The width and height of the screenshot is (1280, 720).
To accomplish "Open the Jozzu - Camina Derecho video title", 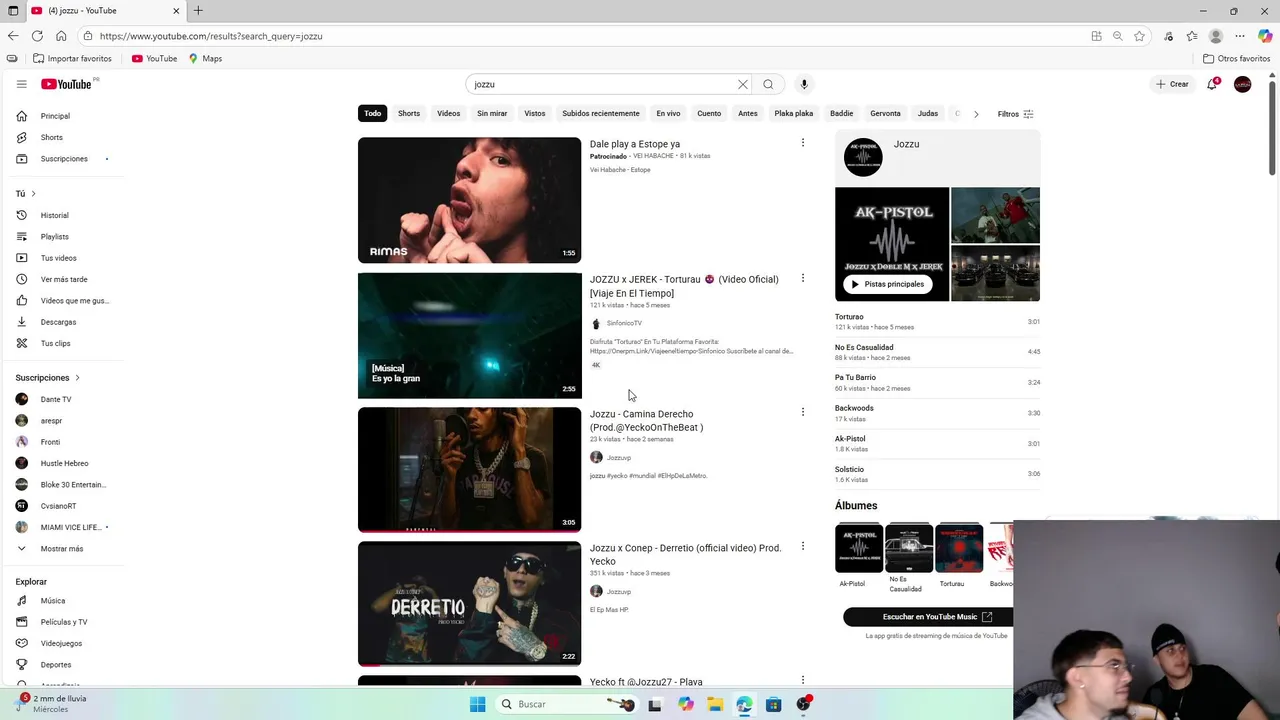I will (x=646, y=420).
